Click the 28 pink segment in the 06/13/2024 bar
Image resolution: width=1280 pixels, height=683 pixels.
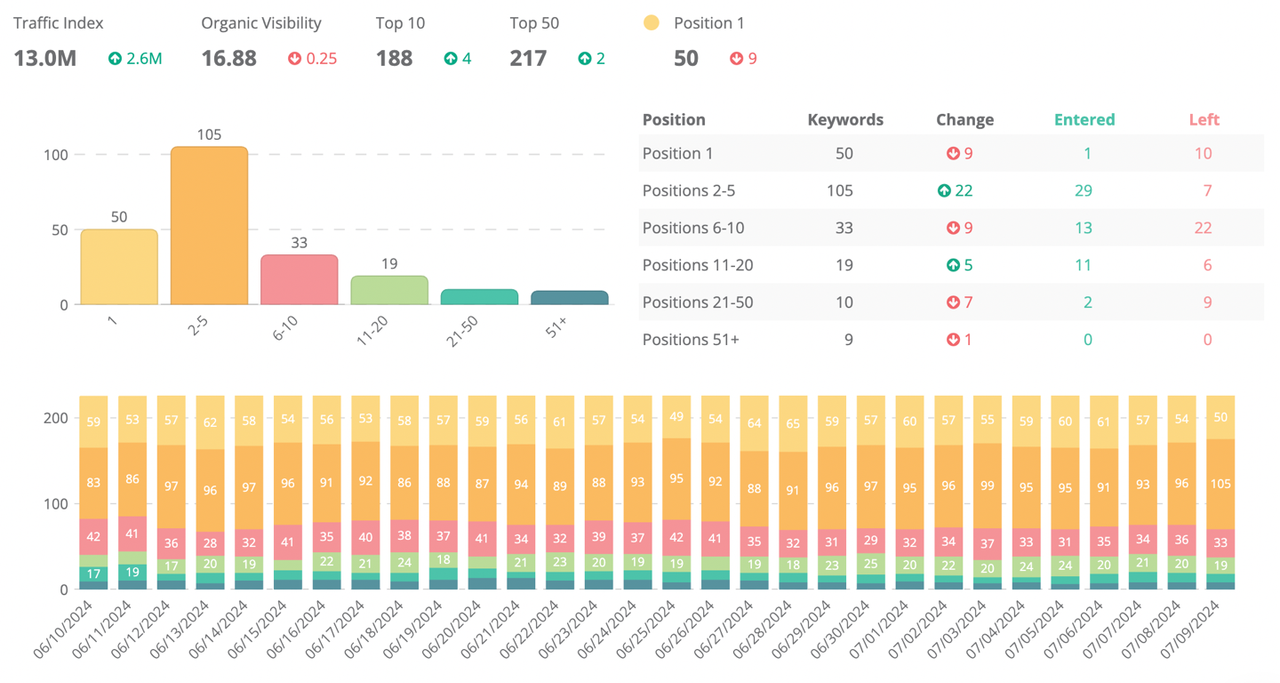coord(208,542)
